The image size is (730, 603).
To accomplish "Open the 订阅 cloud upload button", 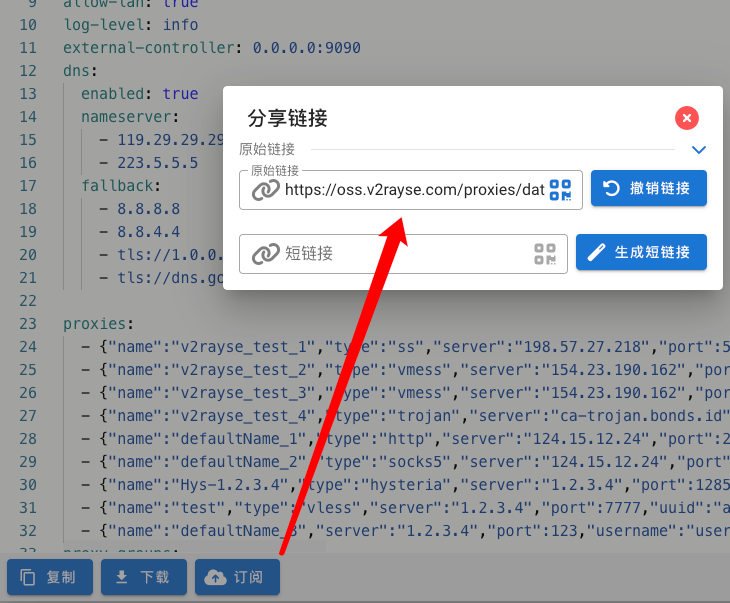I will [x=237, y=577].
